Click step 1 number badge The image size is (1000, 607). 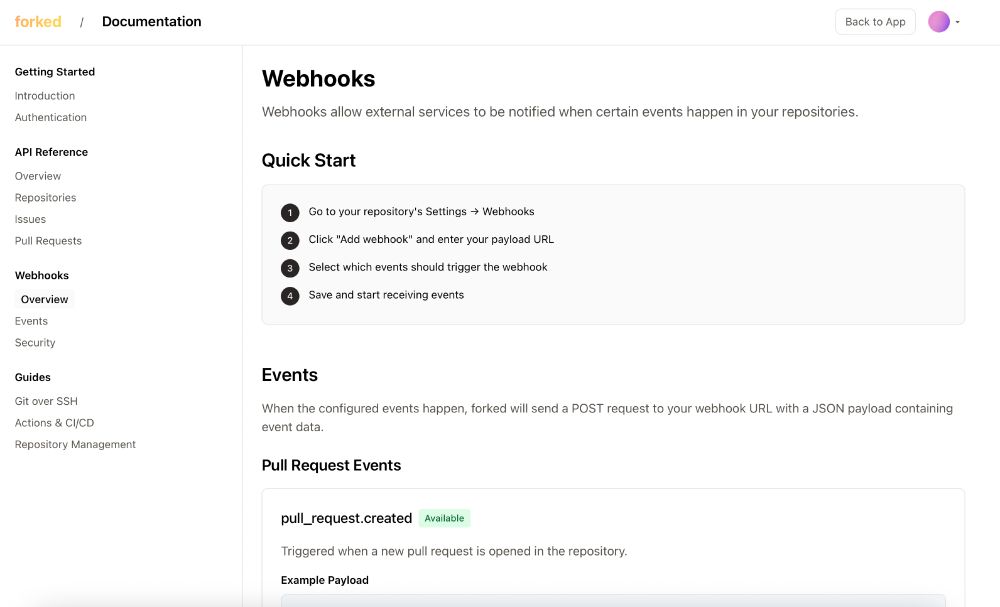(290, 212)
